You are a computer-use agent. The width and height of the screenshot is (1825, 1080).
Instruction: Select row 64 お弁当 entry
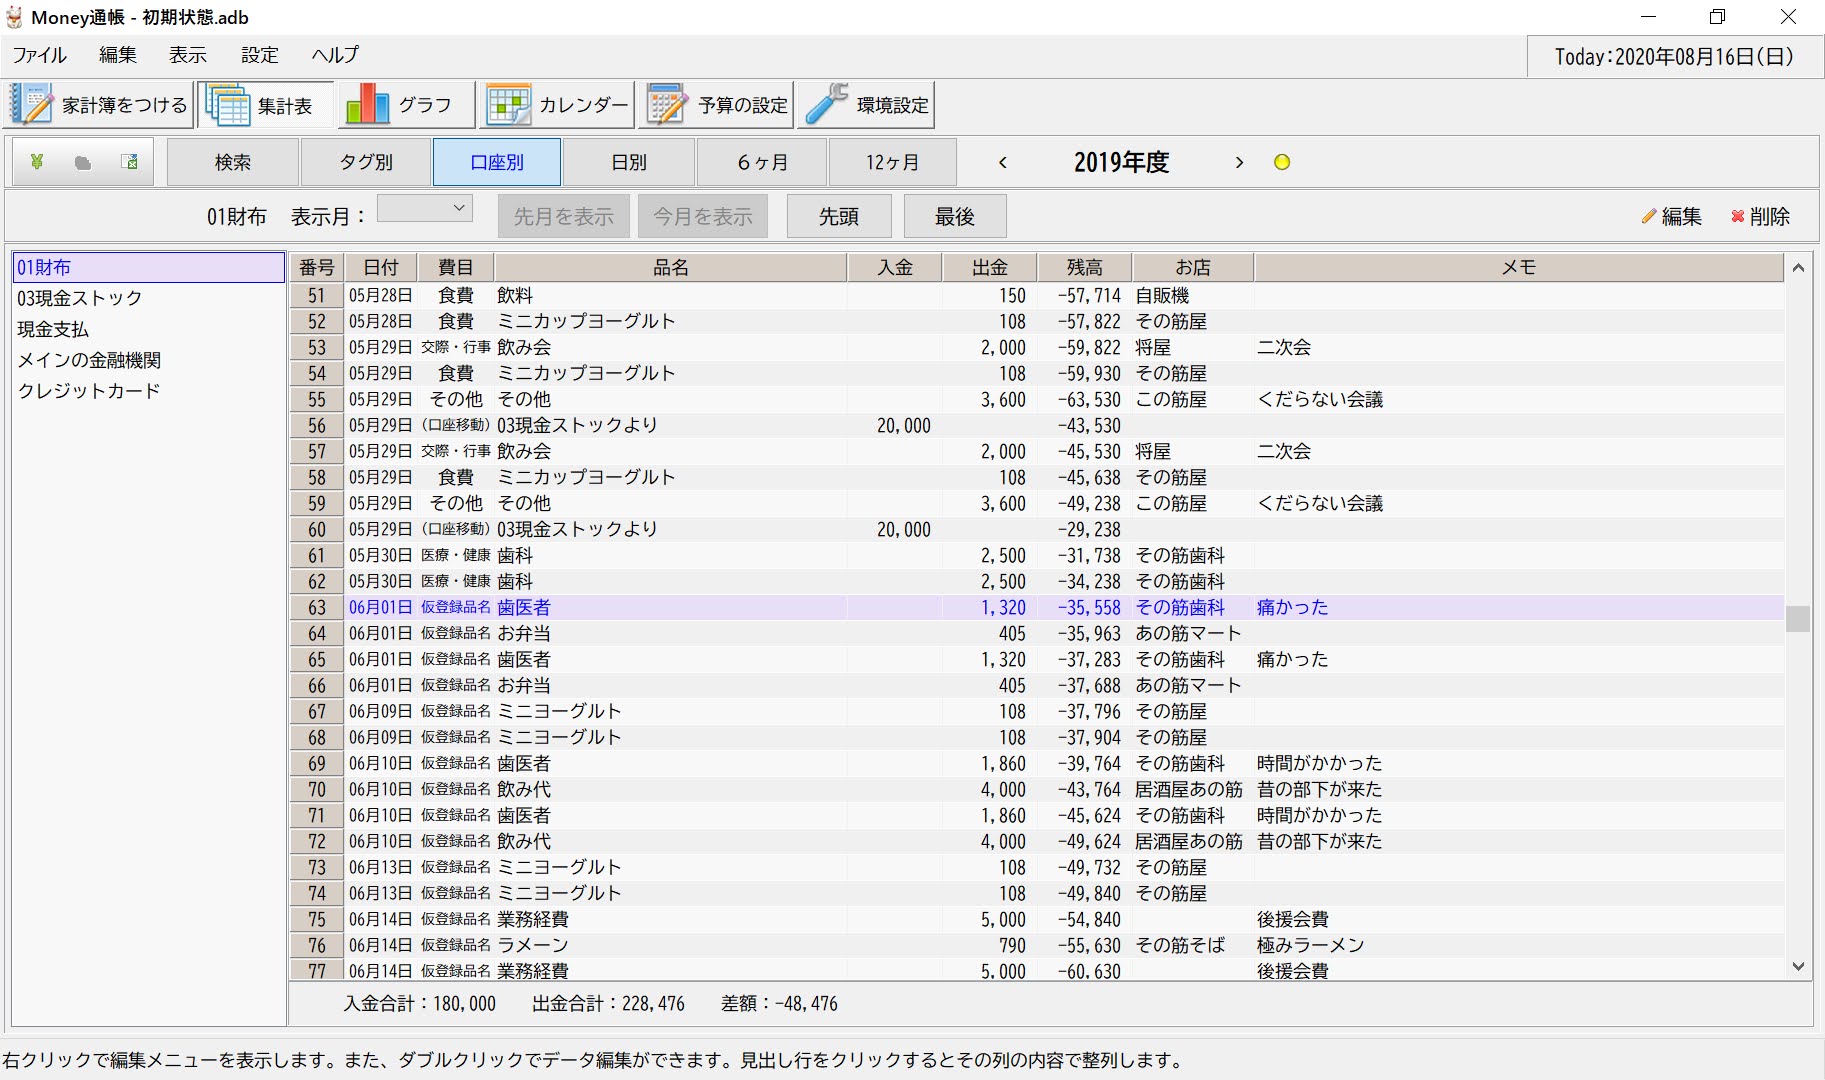point(1037,633)
